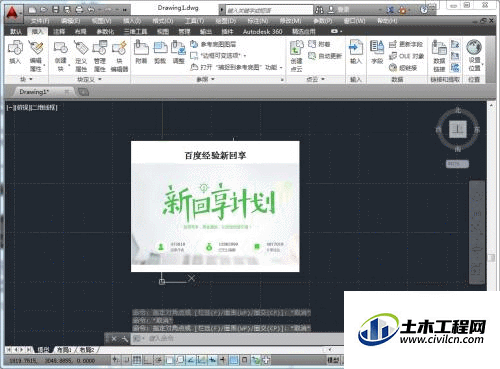Toggle Grid Display in status bar

click(x=137, y=360)
